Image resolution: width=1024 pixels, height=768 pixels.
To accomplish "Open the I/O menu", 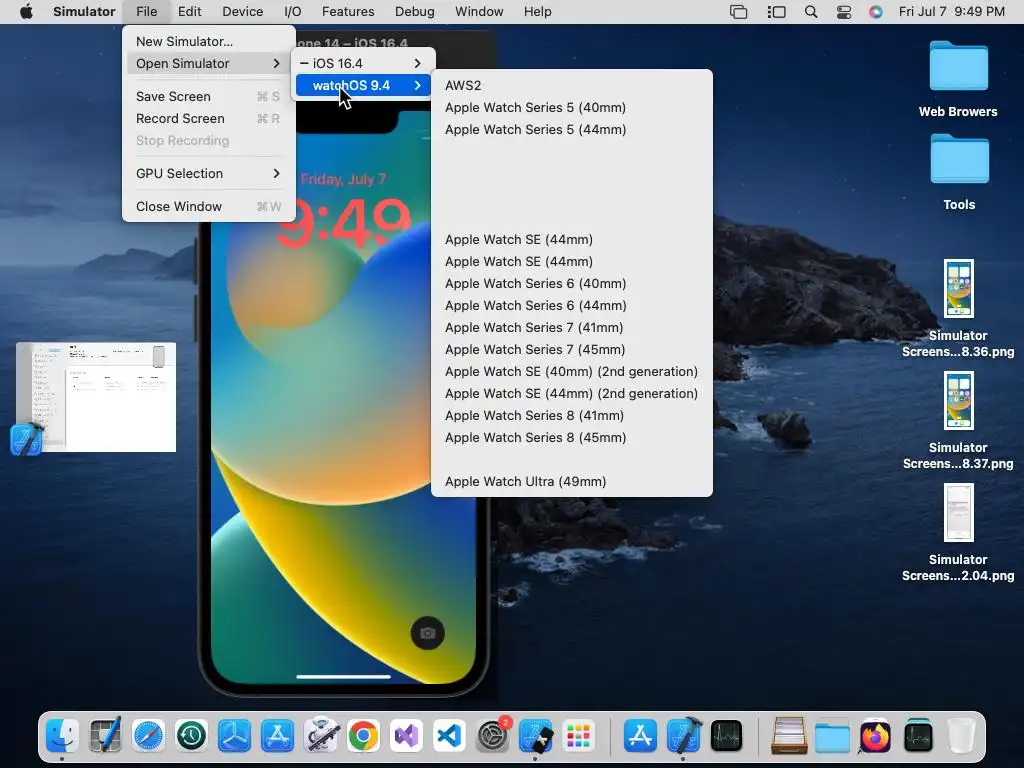I will 293,12.
